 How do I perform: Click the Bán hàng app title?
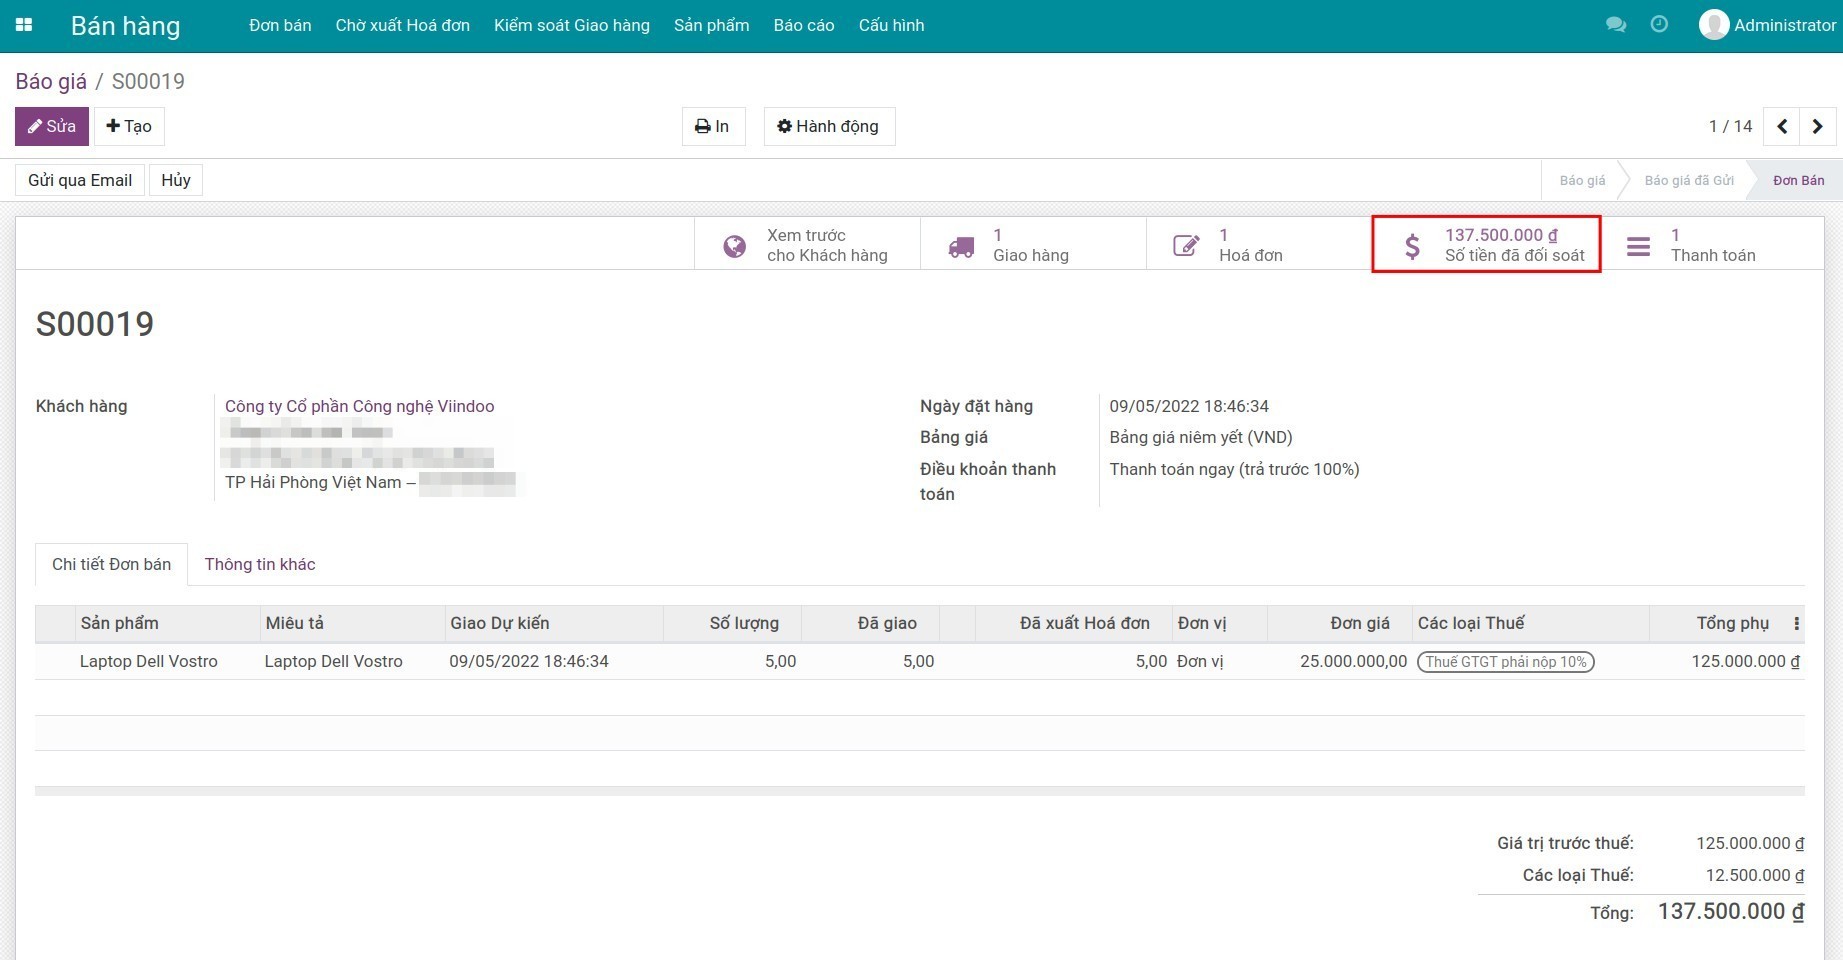[x=125, y=26]
